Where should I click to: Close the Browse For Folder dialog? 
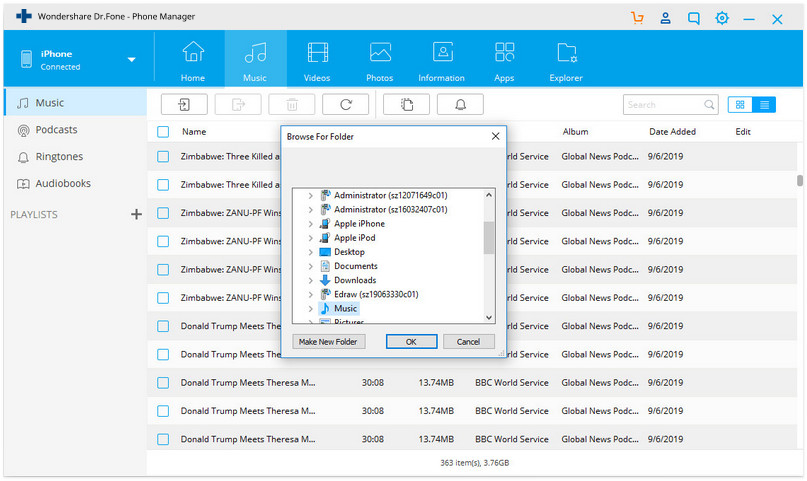(x=495, y=136)
